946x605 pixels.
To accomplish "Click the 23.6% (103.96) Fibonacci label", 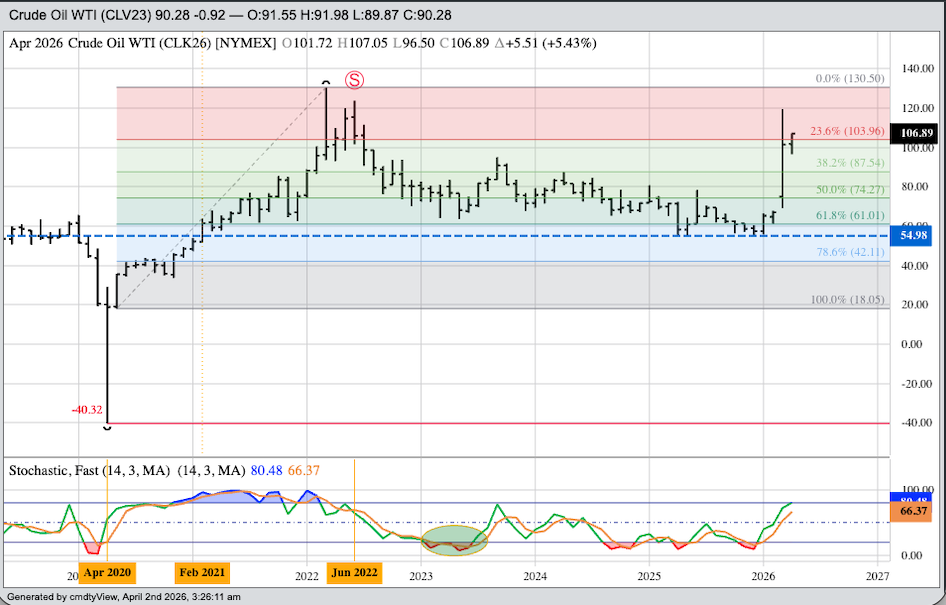I will pos(847,131).
